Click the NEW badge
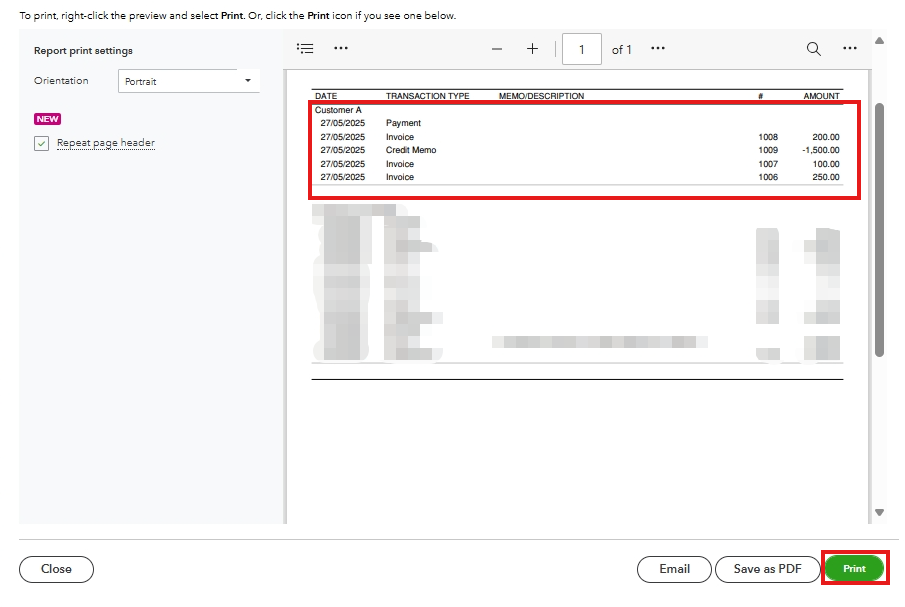Screen dimensions: 905x607 point(47,119)
